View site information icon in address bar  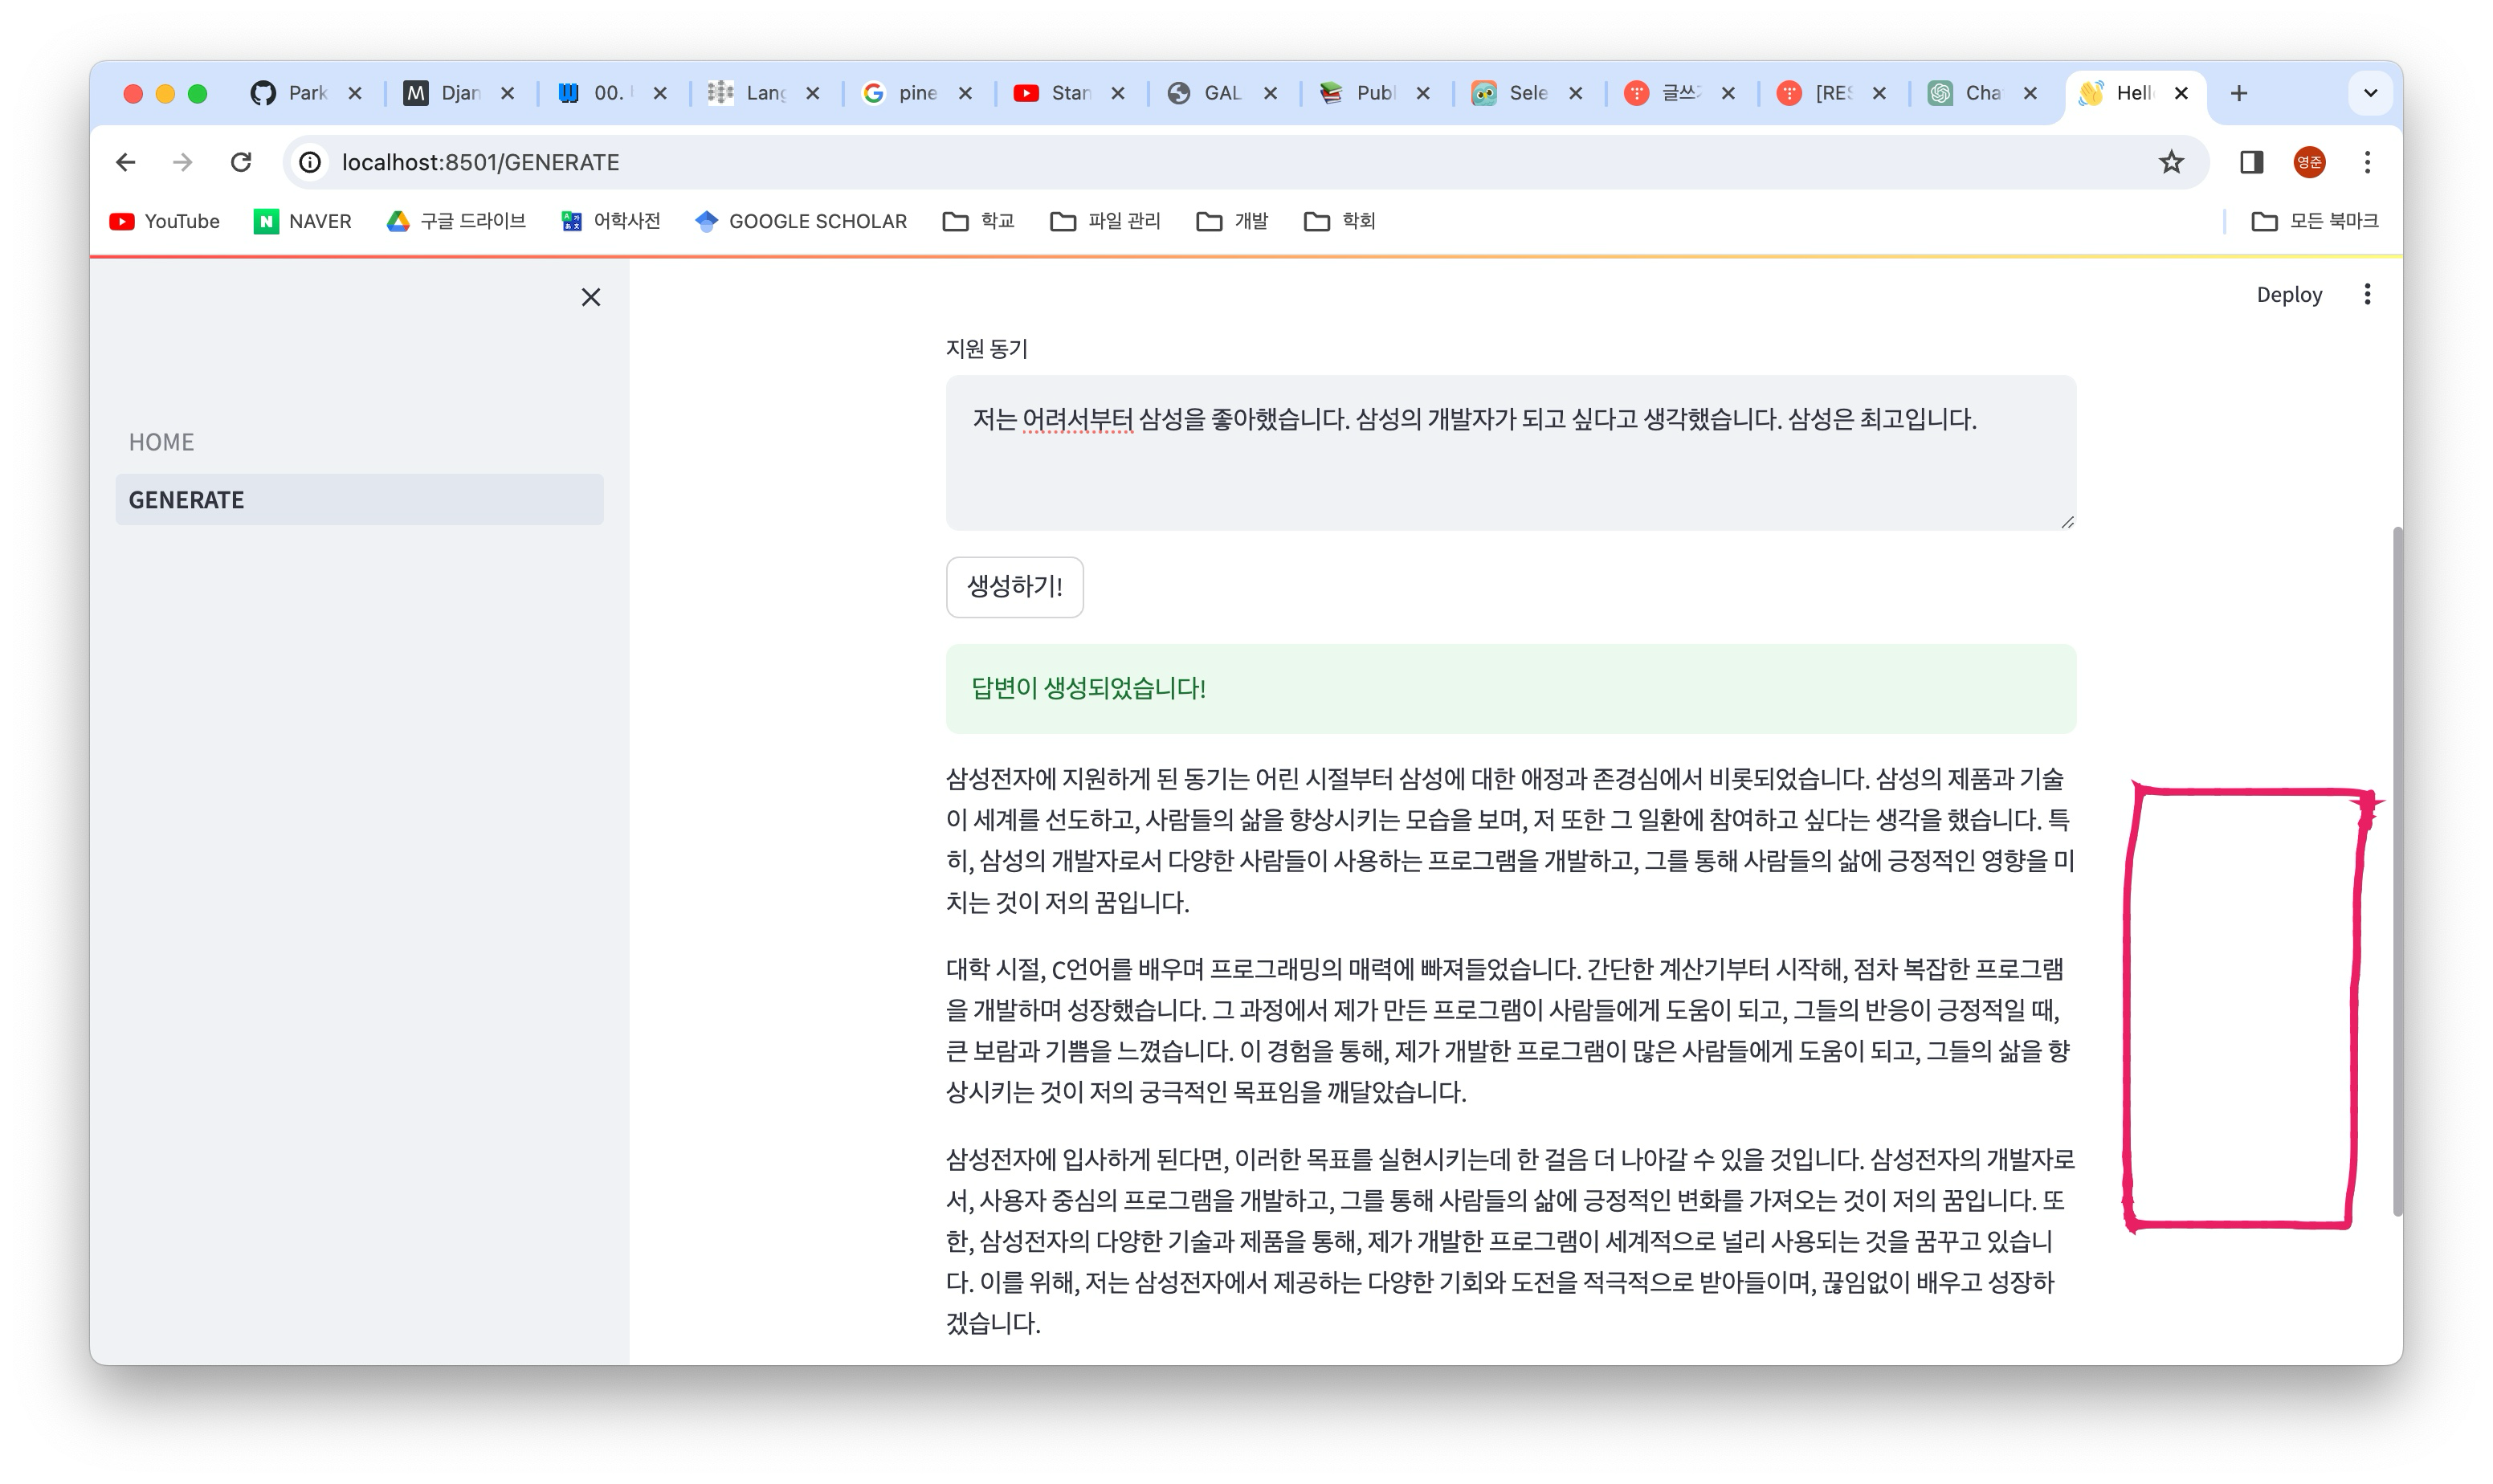(310, 162)
